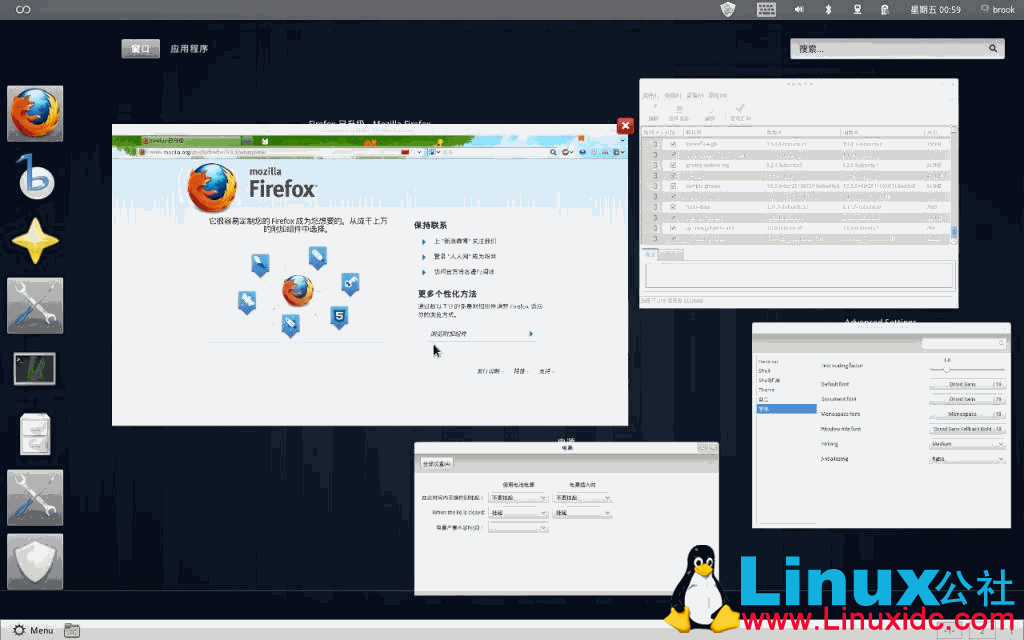Viewport: 1024px width, 640px height.
Task: Launch Firefox from the left dock
Action: pos(35,113)
